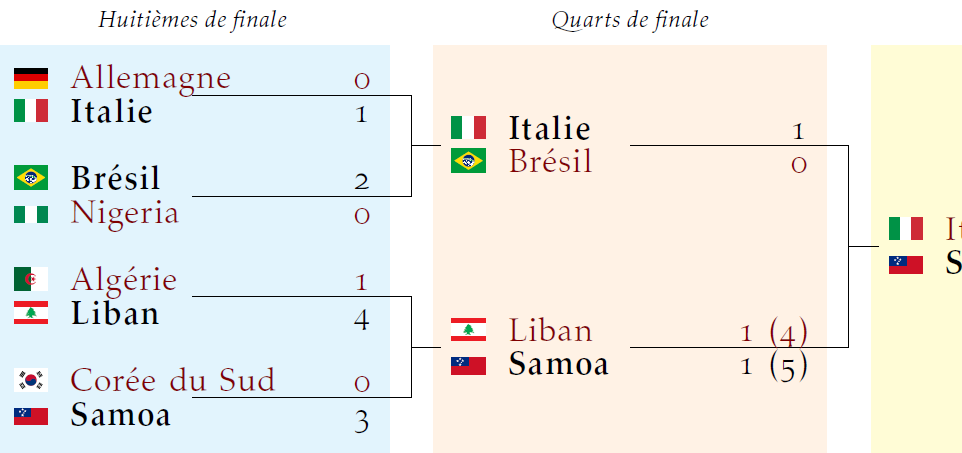Click the German flag next to Allemagne

(x=31, y=78)
